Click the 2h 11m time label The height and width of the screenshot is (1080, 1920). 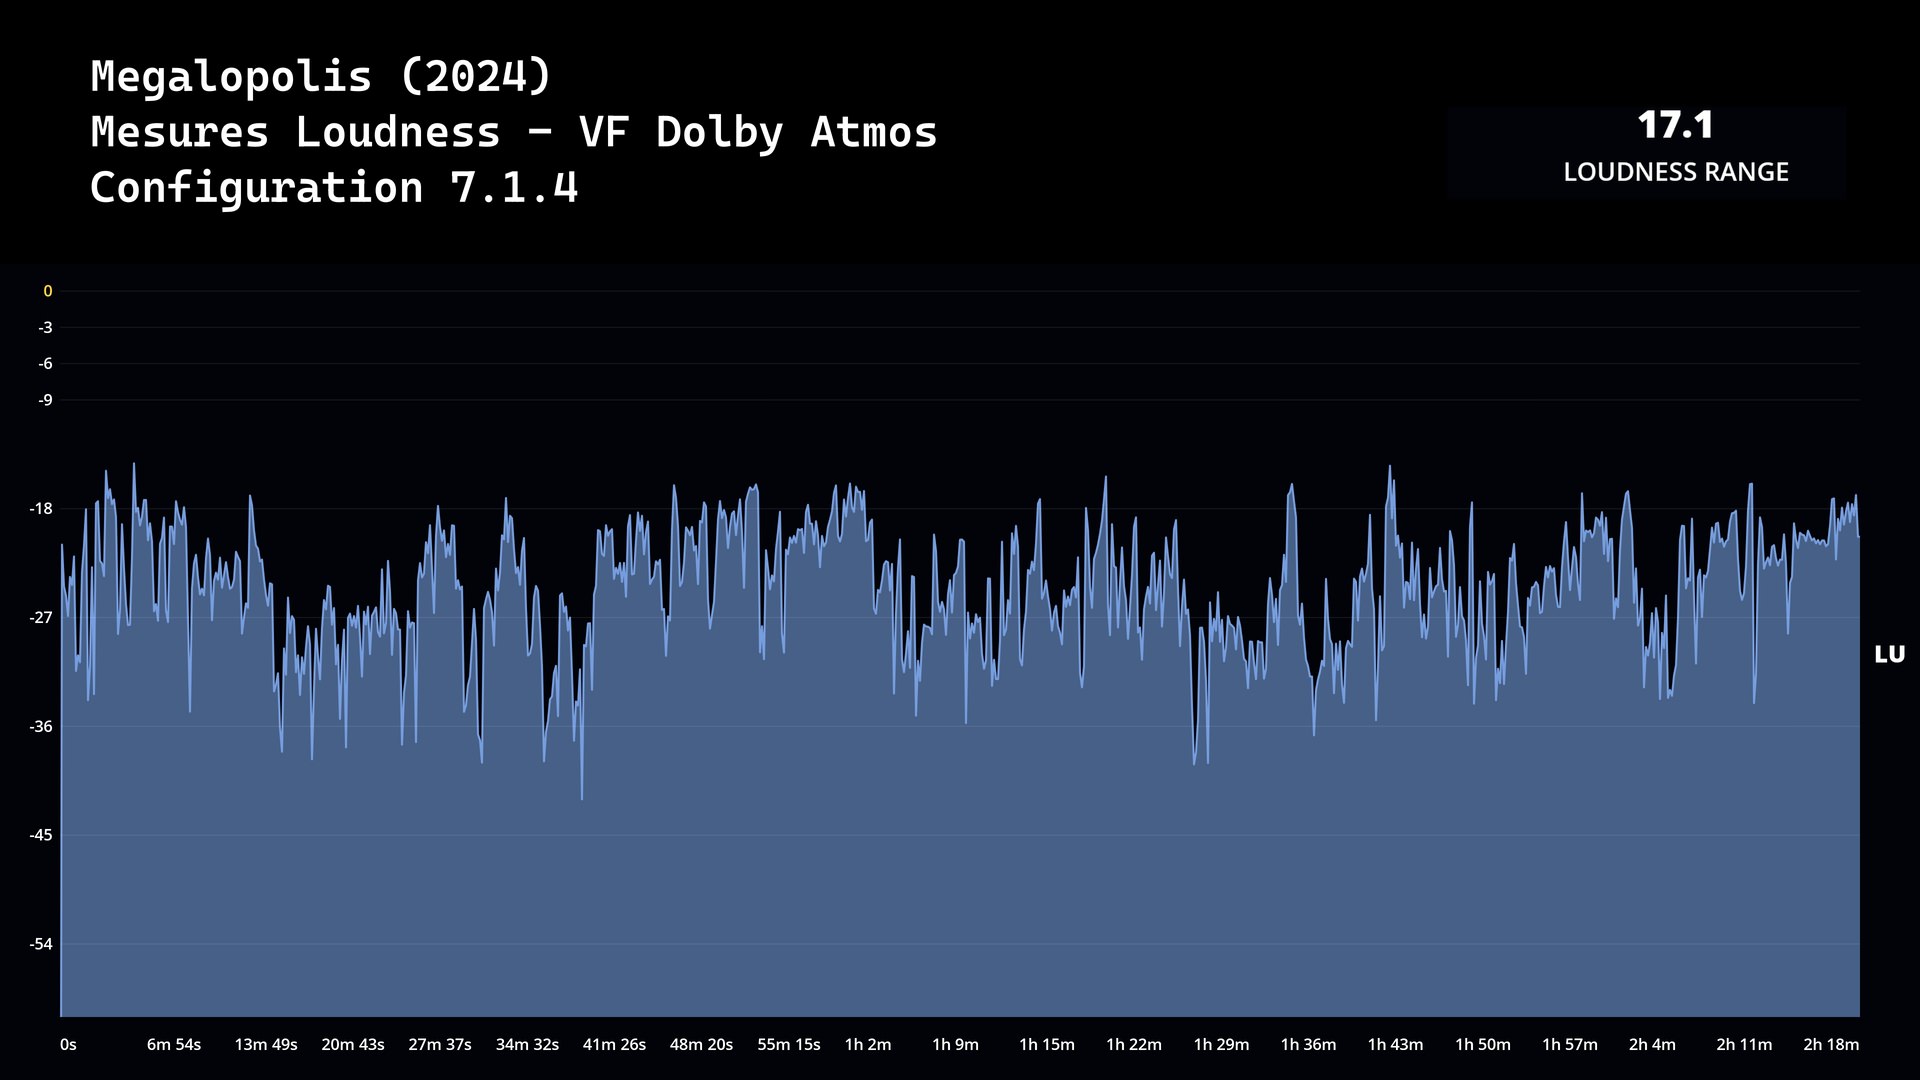[x=1744, y=1044]
